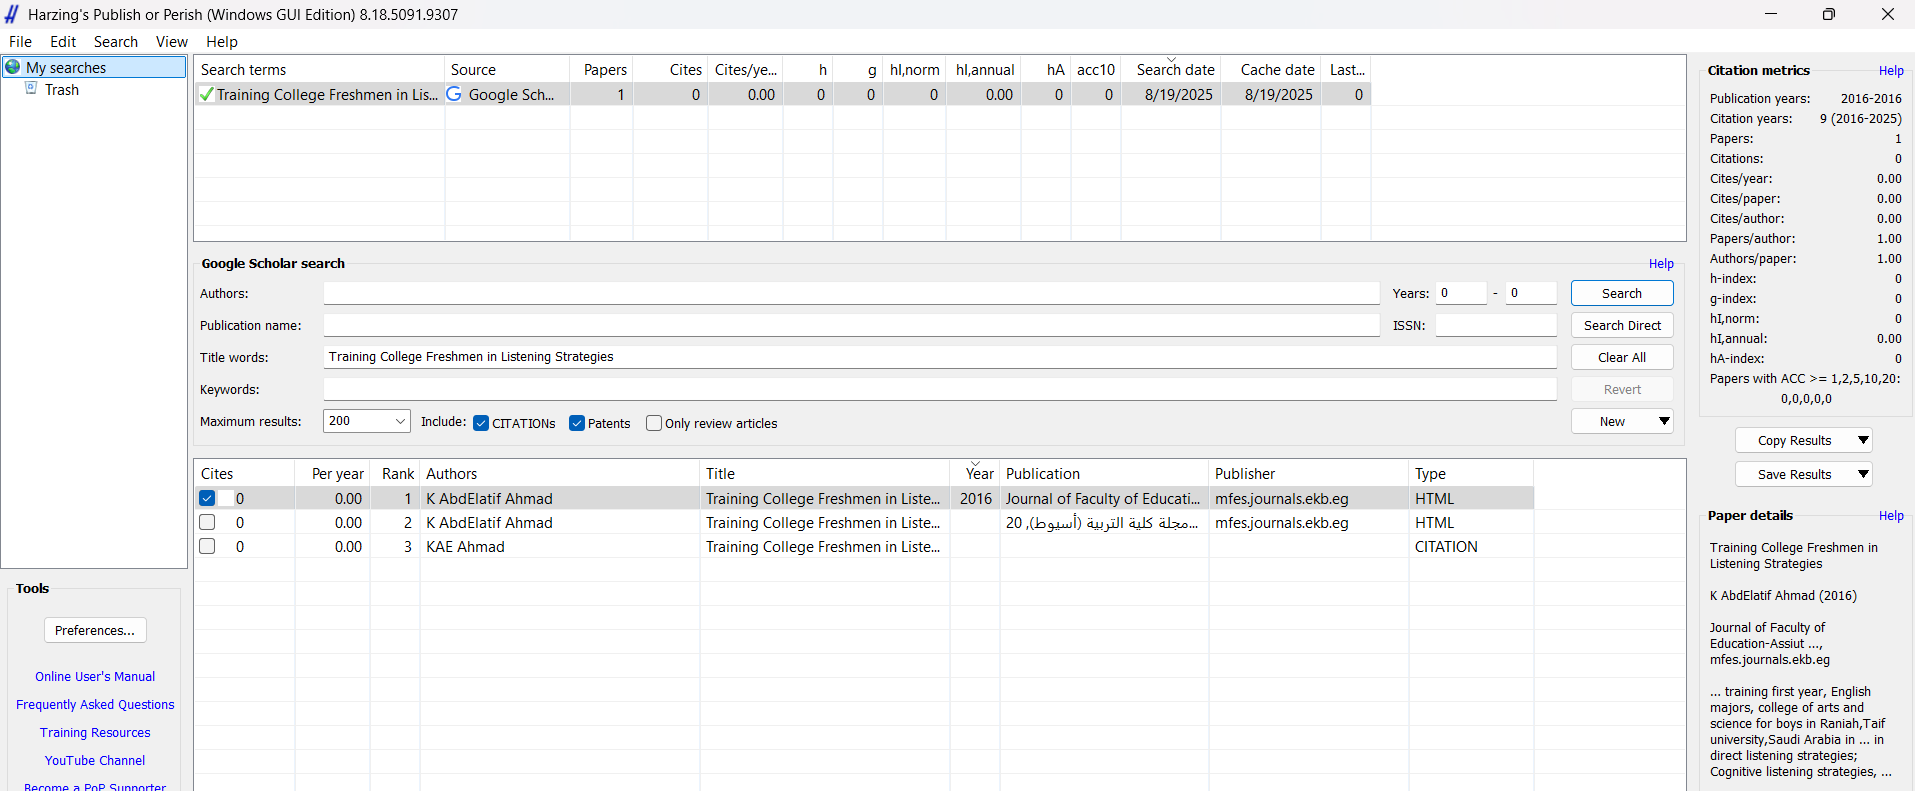Viewport: 1915px width, 791px height.
Task: Uncheck the CITATIONs include checkbox
Action: click(481, 423)
